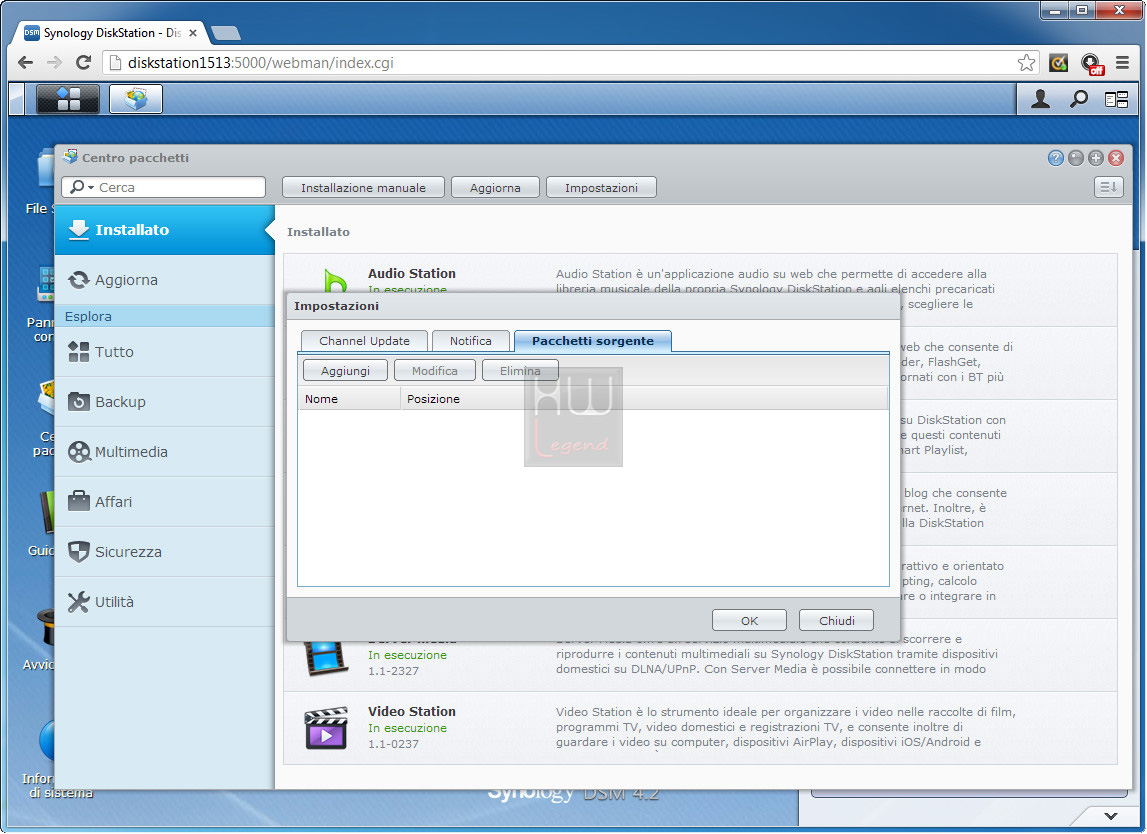The height and width of the screenshot is (834, 1147).
Task: Click the Video Station package name
Action: click(412, 711)
